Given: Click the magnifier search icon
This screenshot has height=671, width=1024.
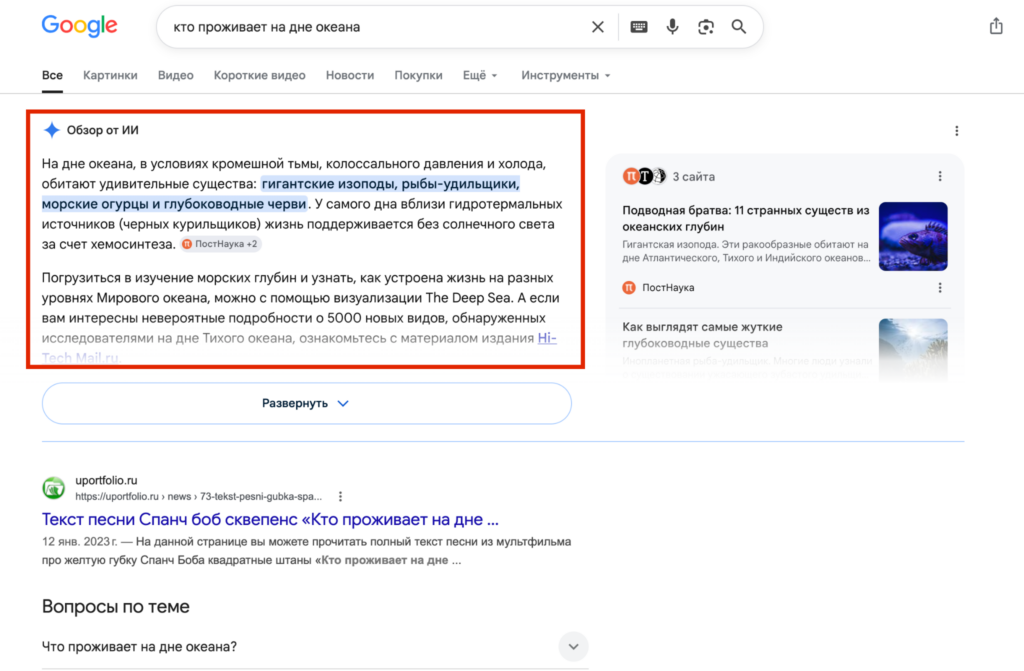Looking at the screenshot, I should (739, 27).
